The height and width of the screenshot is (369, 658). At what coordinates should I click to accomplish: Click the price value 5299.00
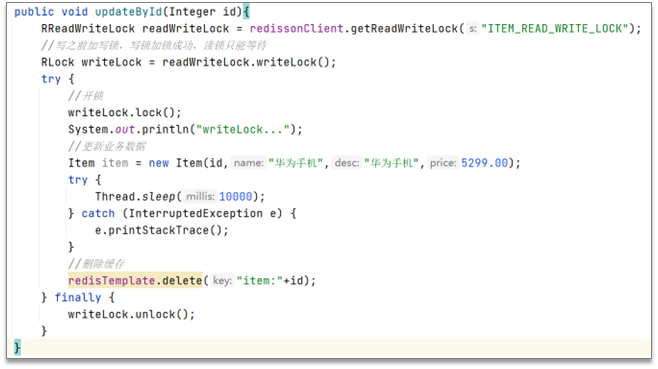484,163
